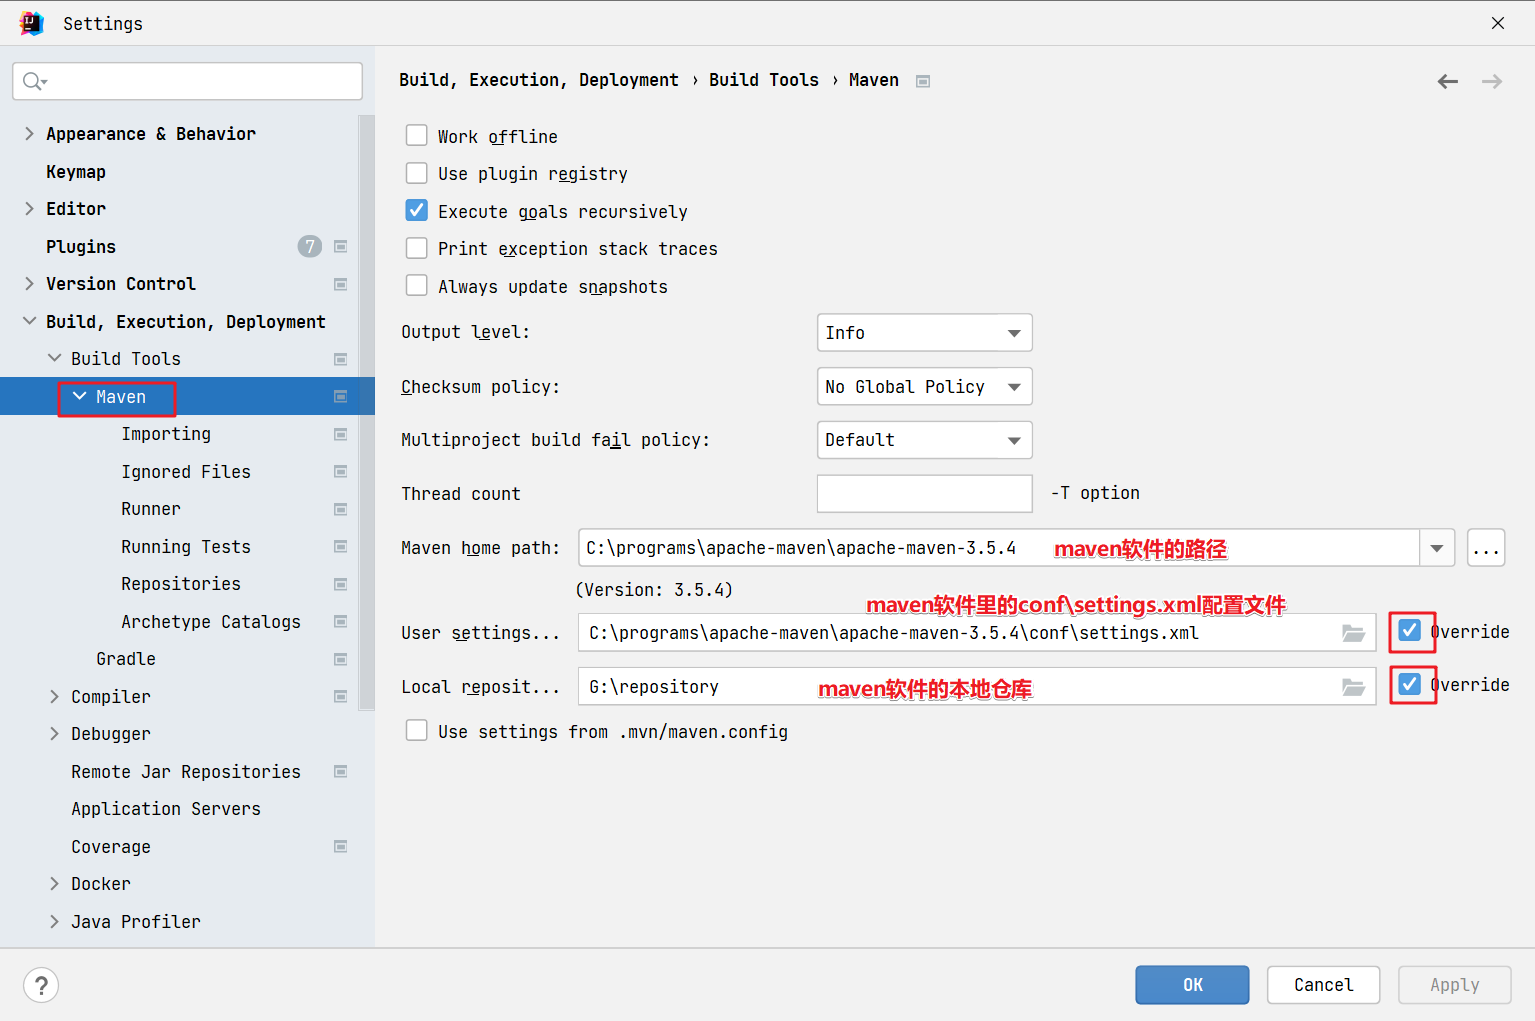Click the project icon beside Coverage
The image size is (1535, 1021).
[340, 847]
